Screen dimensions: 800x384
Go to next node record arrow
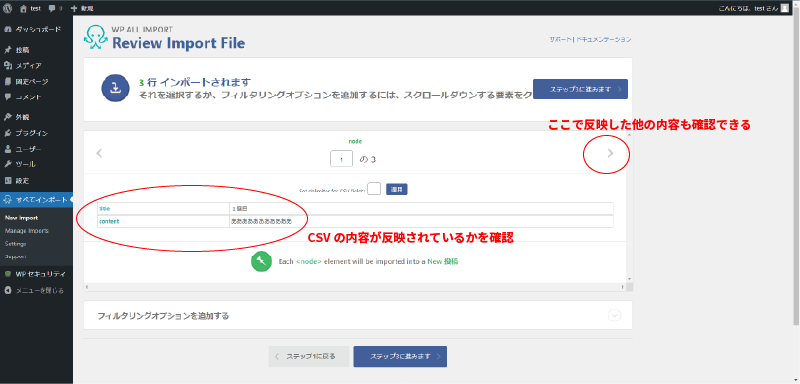(x=610, y=153)
